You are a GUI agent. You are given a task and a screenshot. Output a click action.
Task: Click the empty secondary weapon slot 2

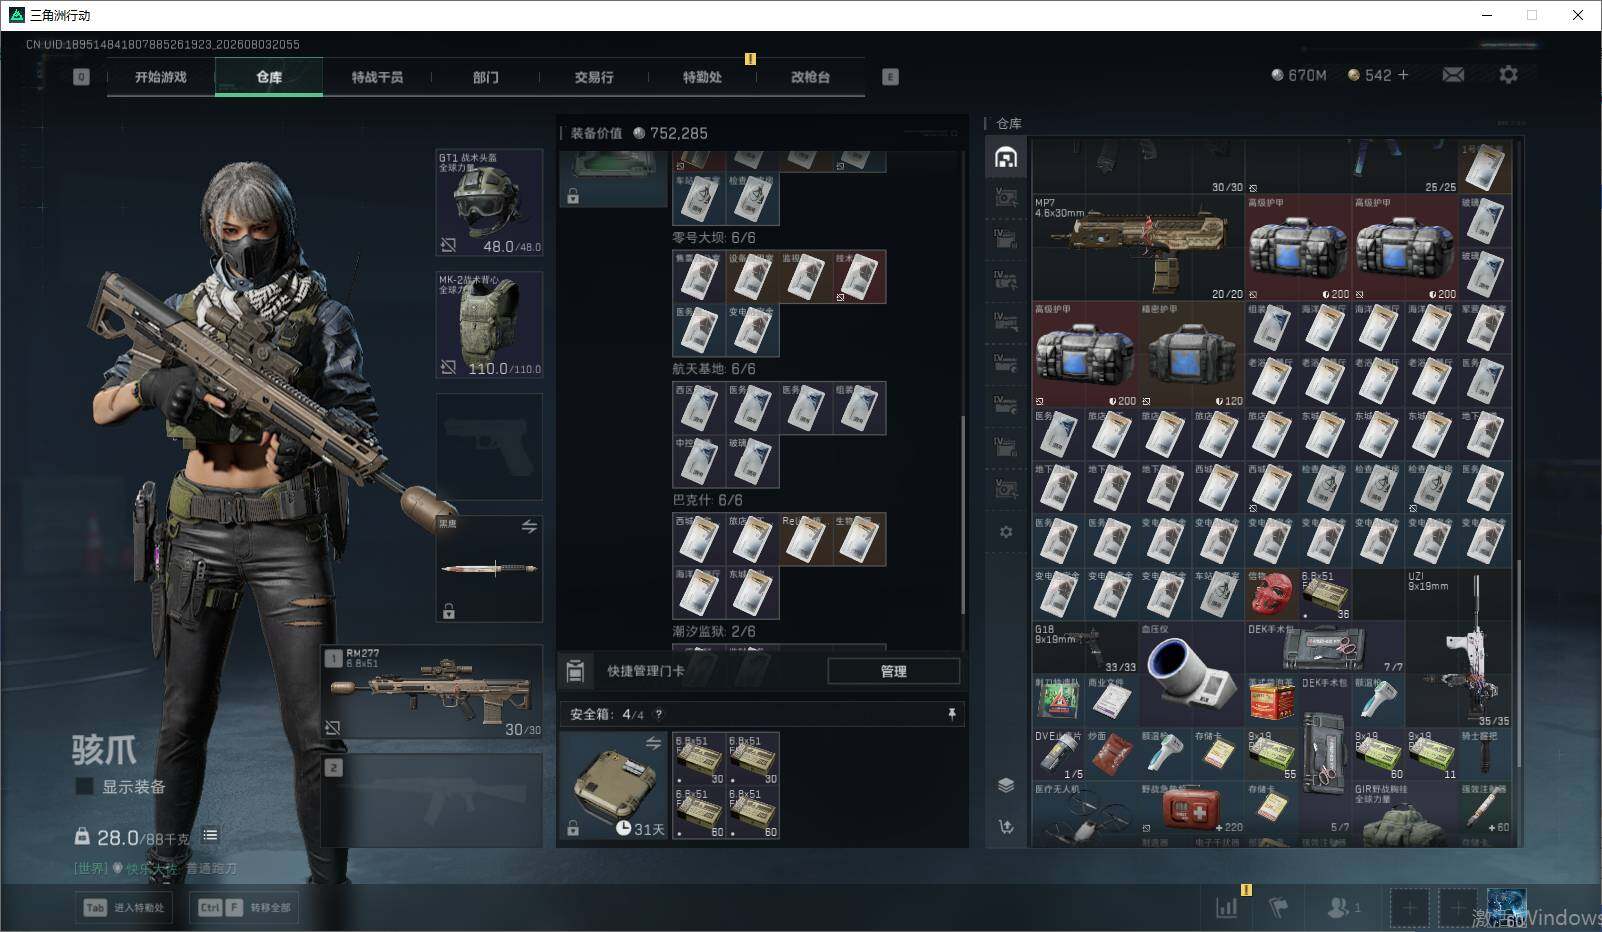click(x=432, y=800)
